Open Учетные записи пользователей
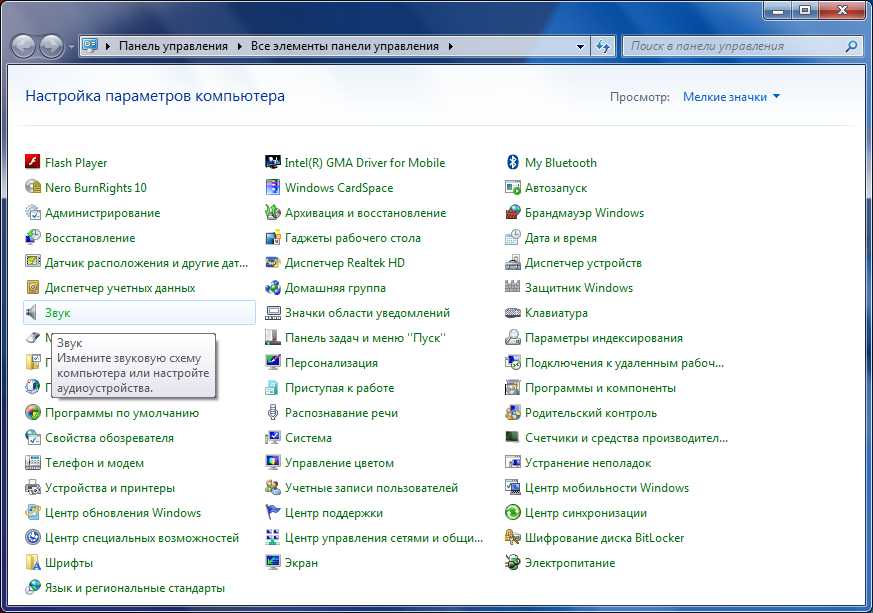Screen dimensions: 873x613 click(371, 488)
